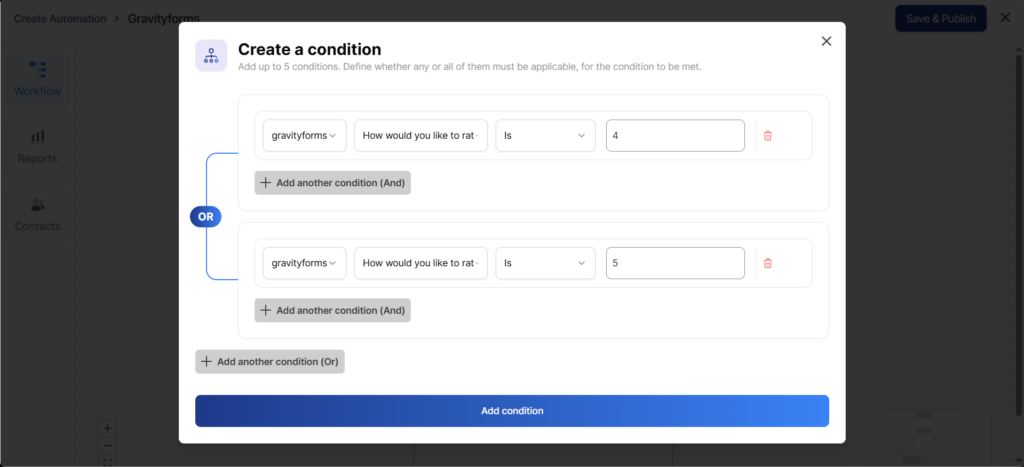Screen dimensions: 1024x467
Task: Close the Create a condition dialog
Action: (x=826, y=41)
